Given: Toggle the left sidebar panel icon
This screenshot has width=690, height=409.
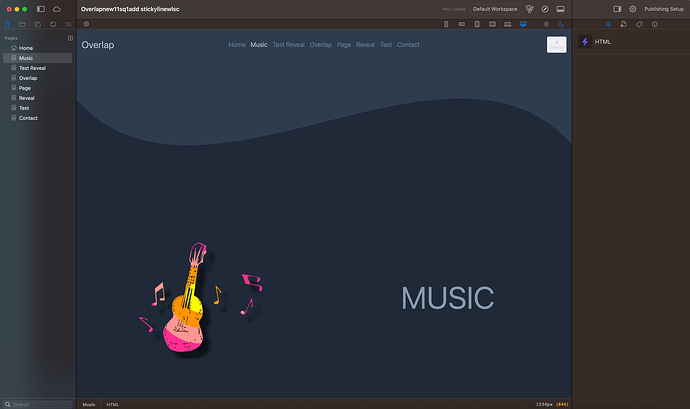Looking at the screenshot, I should [x=41, y=9].
